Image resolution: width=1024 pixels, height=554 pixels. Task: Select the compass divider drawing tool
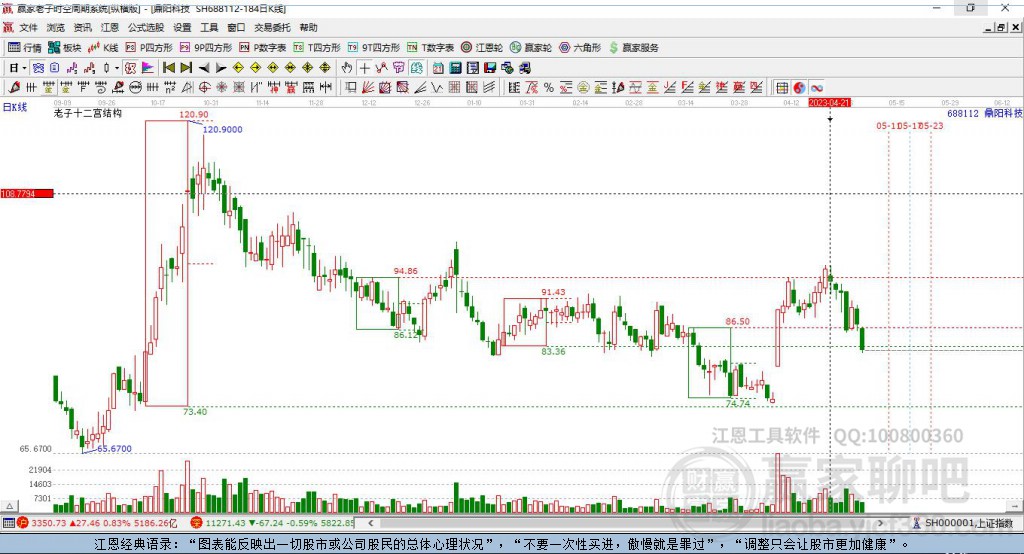pyautogui.click(x=187, y=88)
